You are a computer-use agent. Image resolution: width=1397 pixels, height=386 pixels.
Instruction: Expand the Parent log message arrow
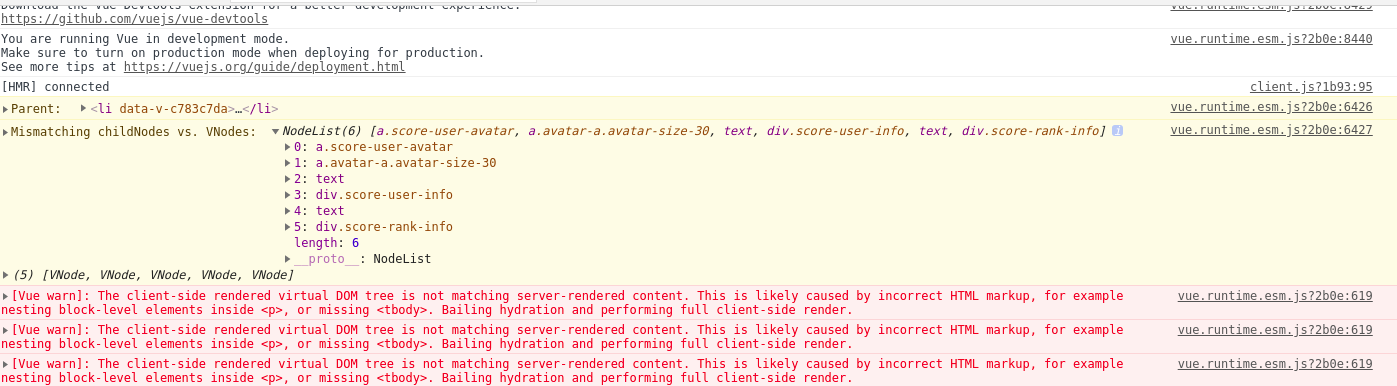point(5,109)
